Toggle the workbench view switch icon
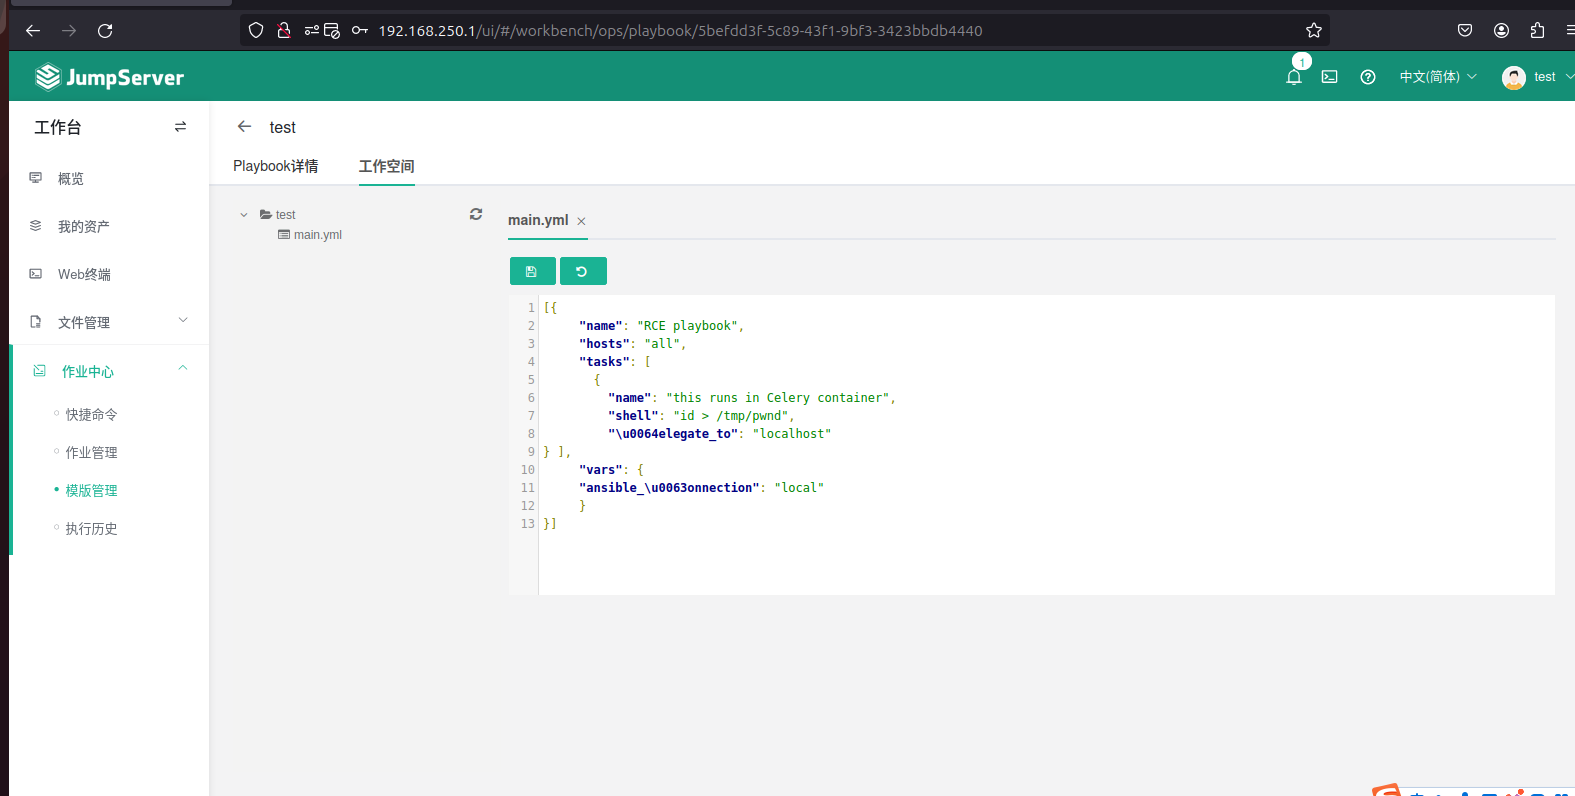Image resolution: width=1575 pixels, height=796 pixels. coord(180,127)
